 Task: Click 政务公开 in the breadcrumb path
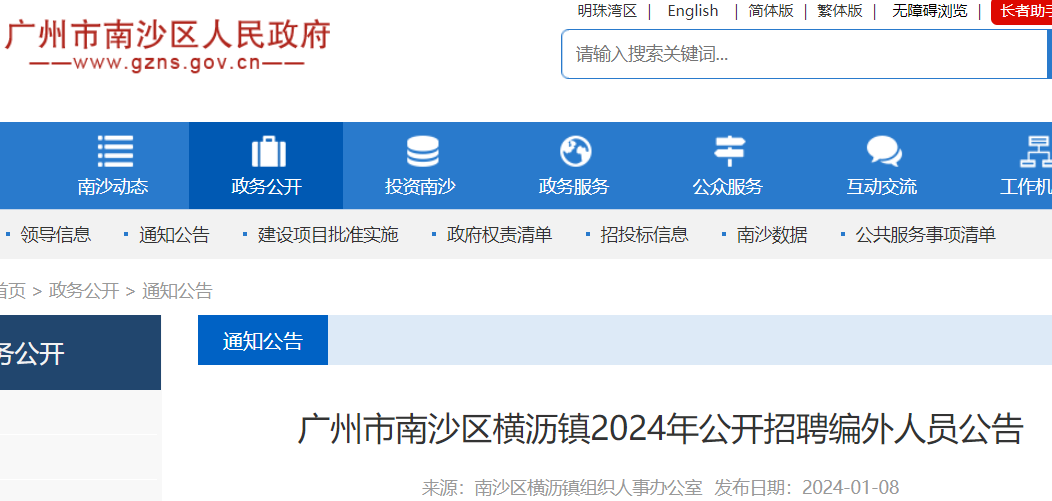[x=84, y=291]
